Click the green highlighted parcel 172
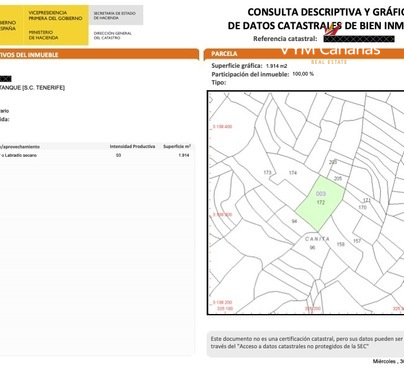The width and height of the screenshot is (404, 370). coord(320,204)
